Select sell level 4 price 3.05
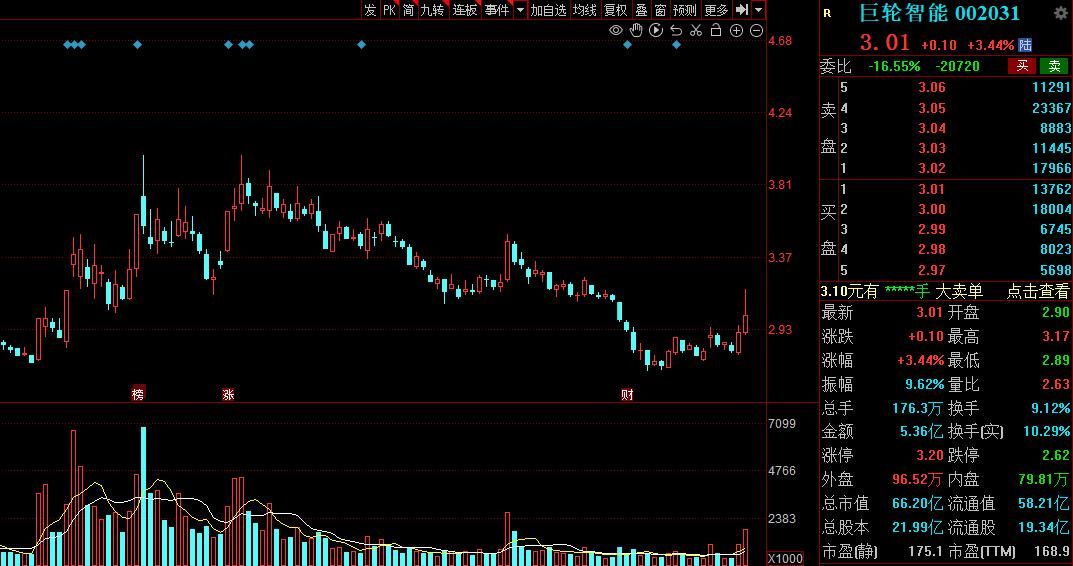Screen dimensions: 1073x566 click(933, 107)
